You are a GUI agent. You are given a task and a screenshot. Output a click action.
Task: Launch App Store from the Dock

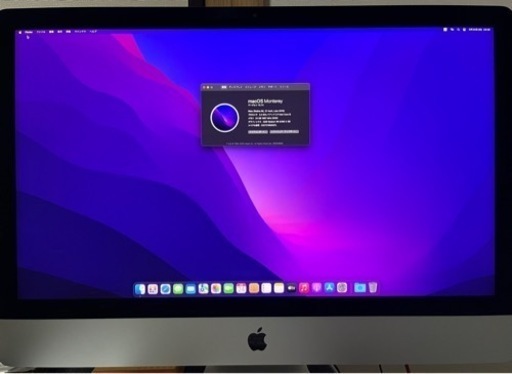[x=329, y=287]
